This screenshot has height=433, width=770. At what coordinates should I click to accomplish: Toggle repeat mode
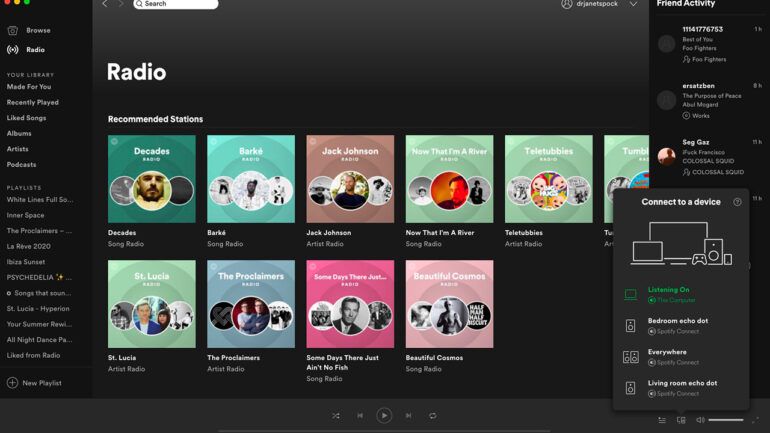[x=432, y=415]
